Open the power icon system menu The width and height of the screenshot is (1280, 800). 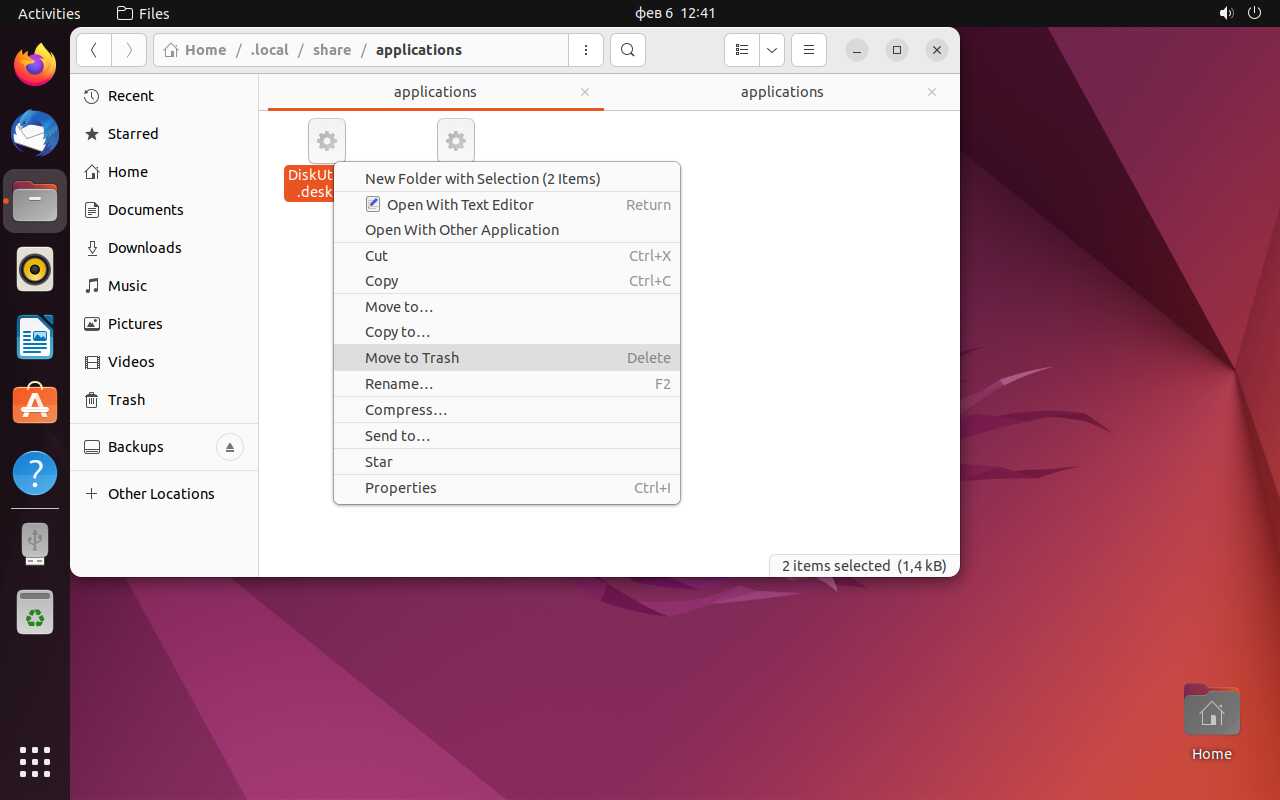[x=1256, y=13]
